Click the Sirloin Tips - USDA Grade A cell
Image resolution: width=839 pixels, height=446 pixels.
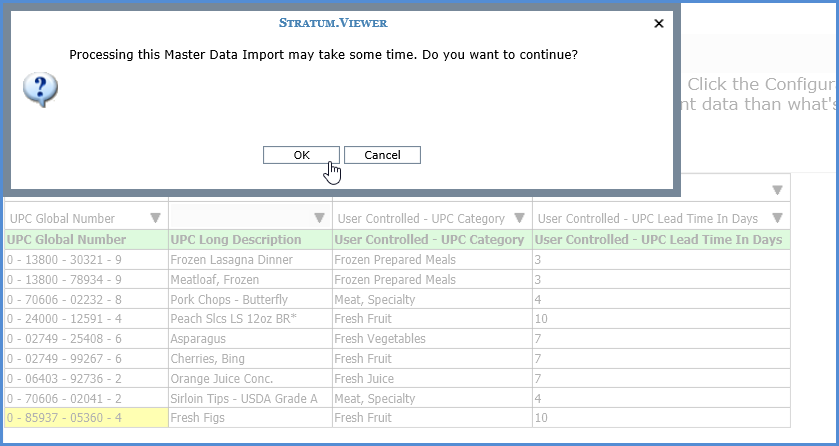click(243, 398)
